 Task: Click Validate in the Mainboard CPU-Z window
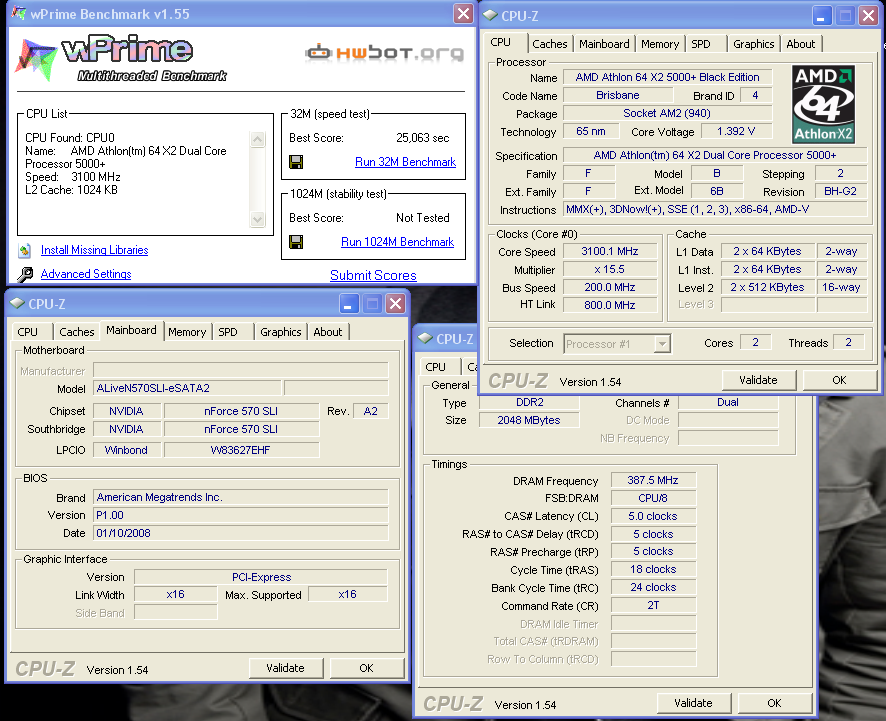click(x=285, y=668)
